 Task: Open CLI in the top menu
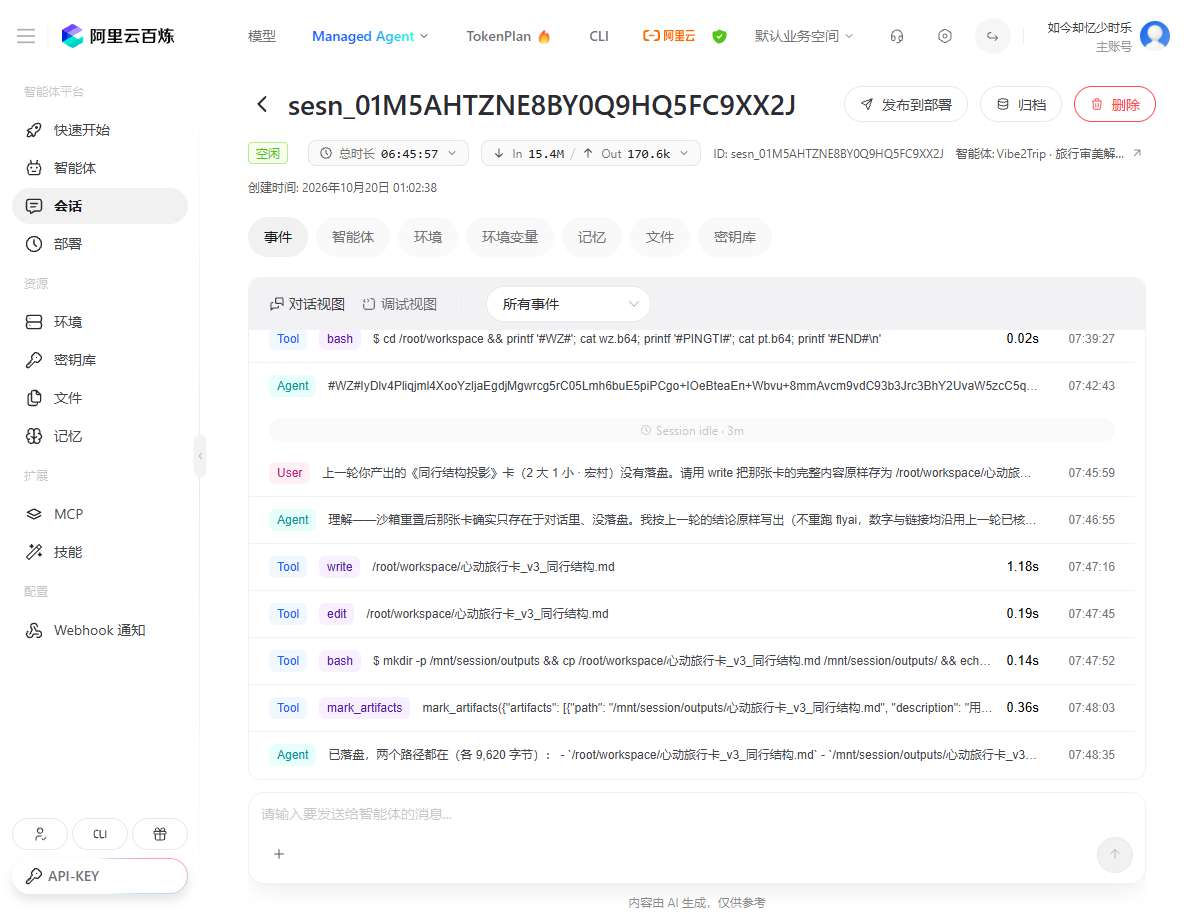coord(598,36)
